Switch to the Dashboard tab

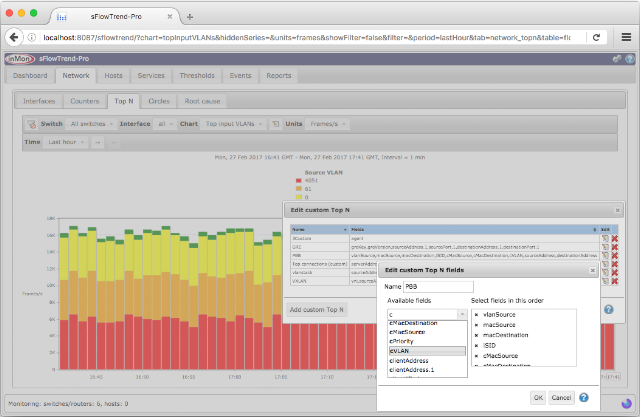30,76
